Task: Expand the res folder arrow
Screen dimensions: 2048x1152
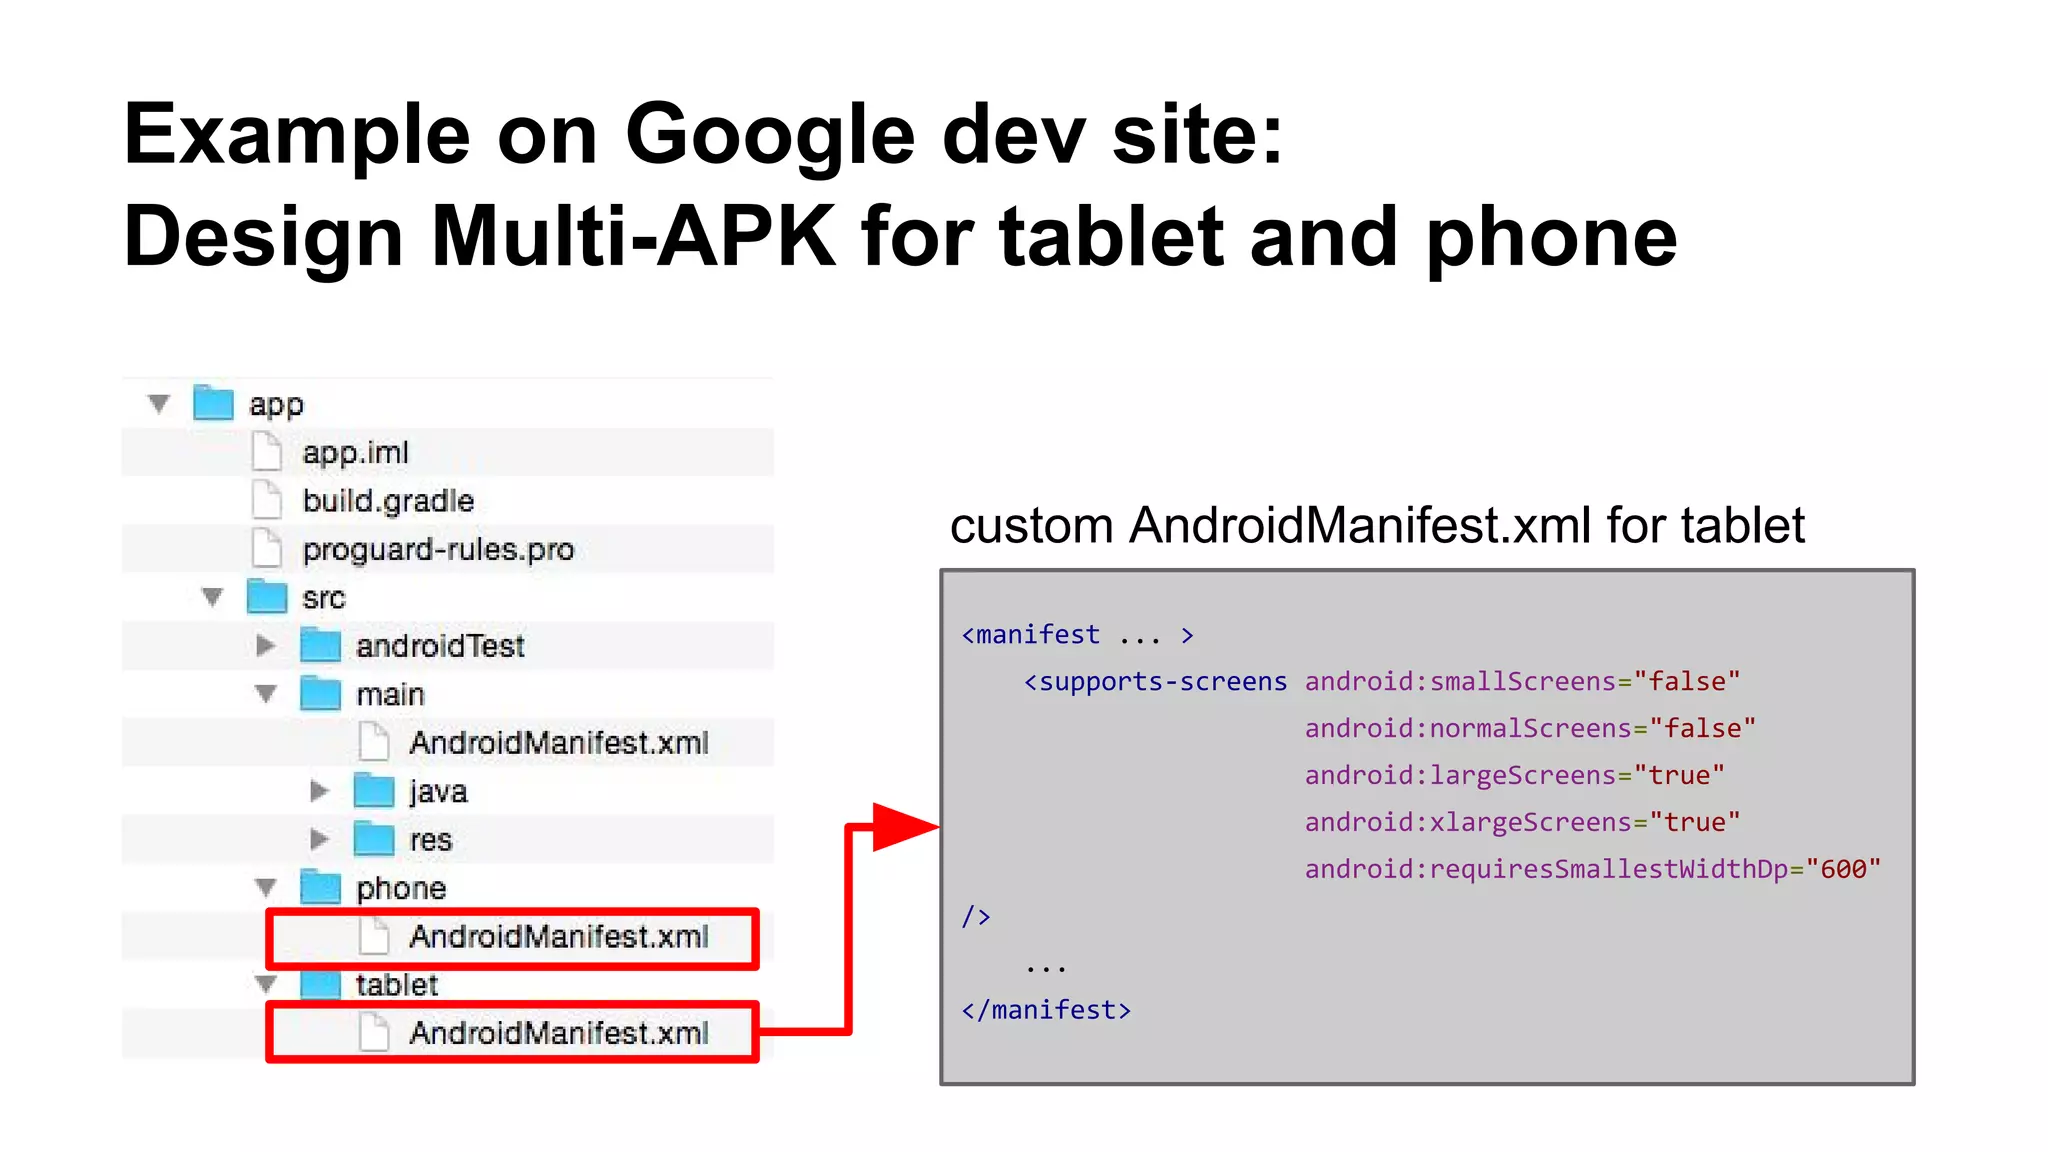Action: (x=319, y=839)
